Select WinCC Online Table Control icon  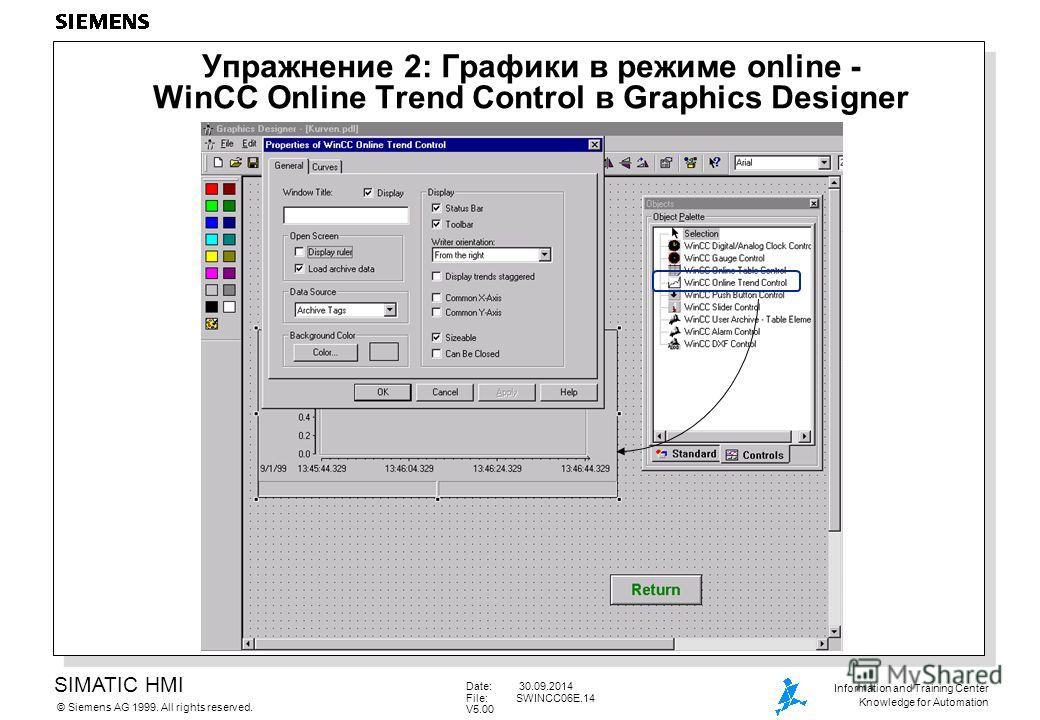tap(674, 270)
